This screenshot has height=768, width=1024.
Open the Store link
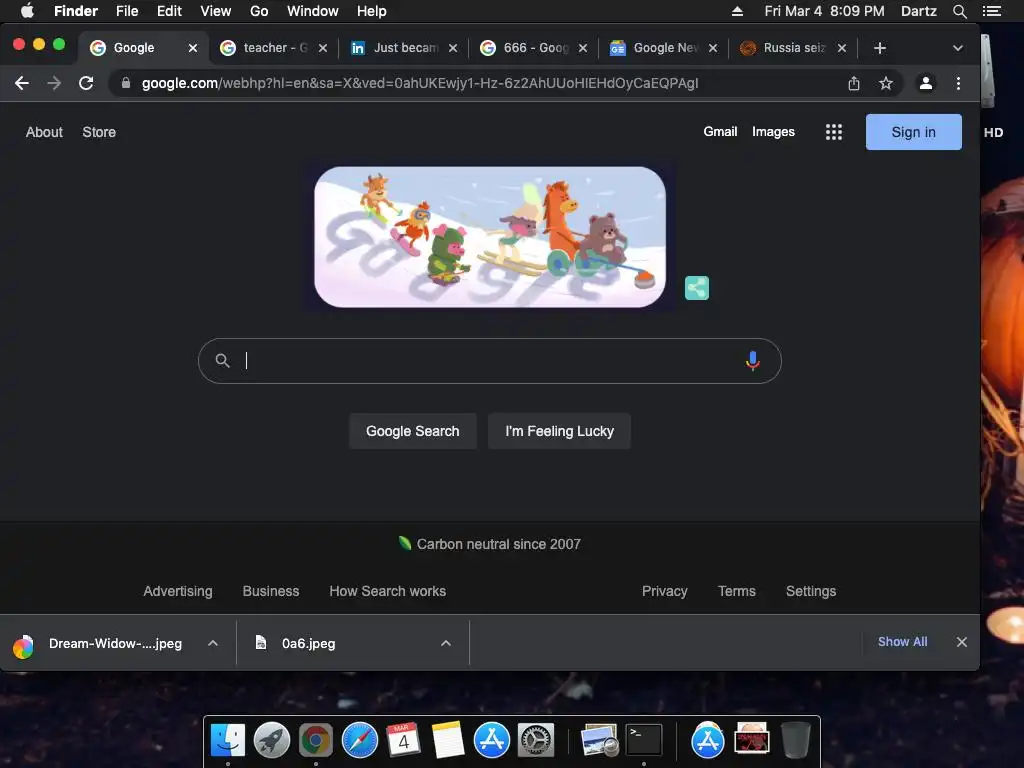click(99, 132)
